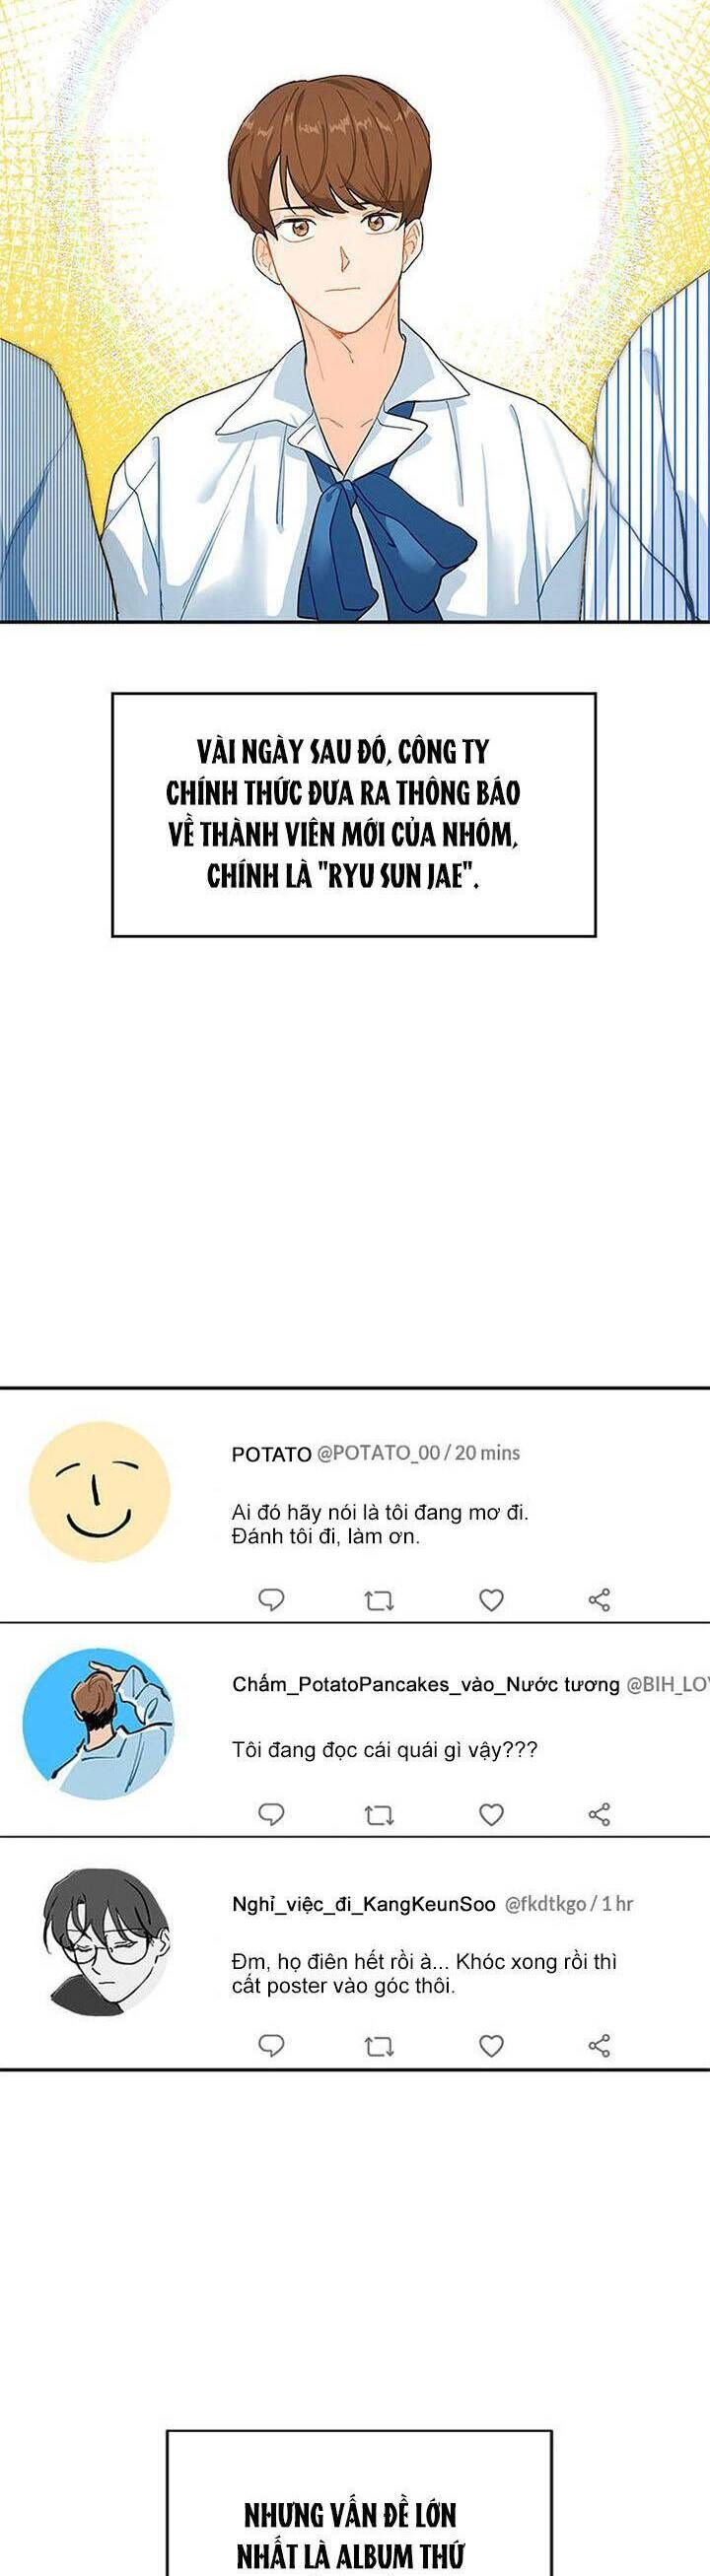Click the retweet icon under POTATO's post
Screen dimensions: 710x2576
point(379,1601)
